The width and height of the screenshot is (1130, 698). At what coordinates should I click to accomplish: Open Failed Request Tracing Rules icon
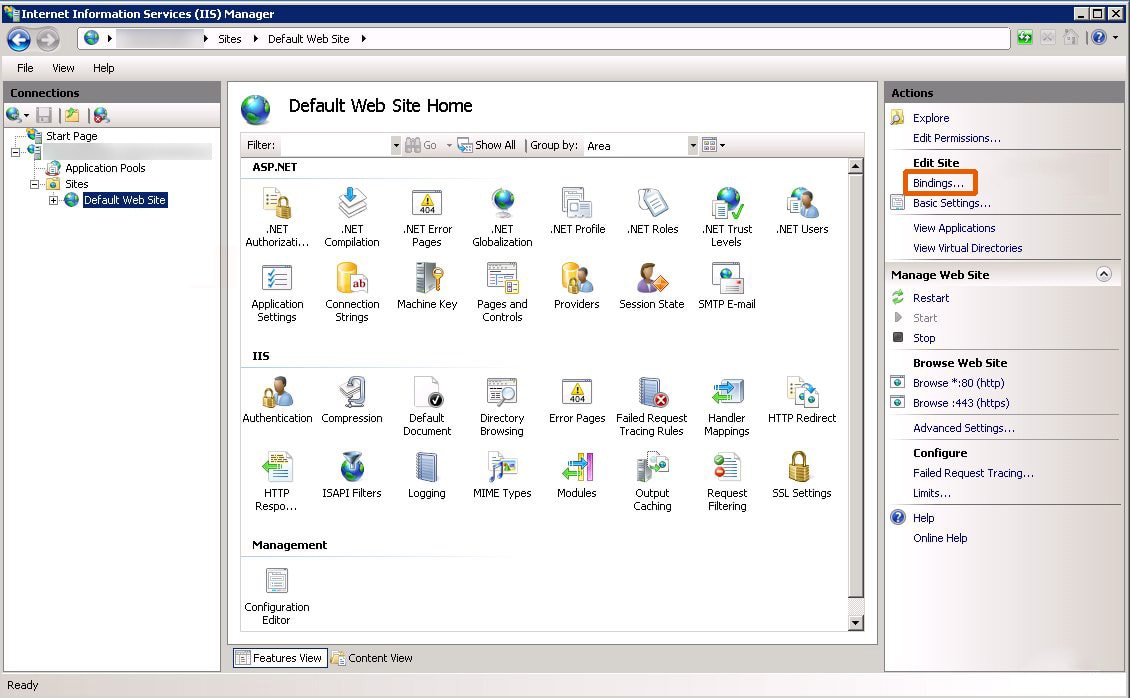[652, 393]
